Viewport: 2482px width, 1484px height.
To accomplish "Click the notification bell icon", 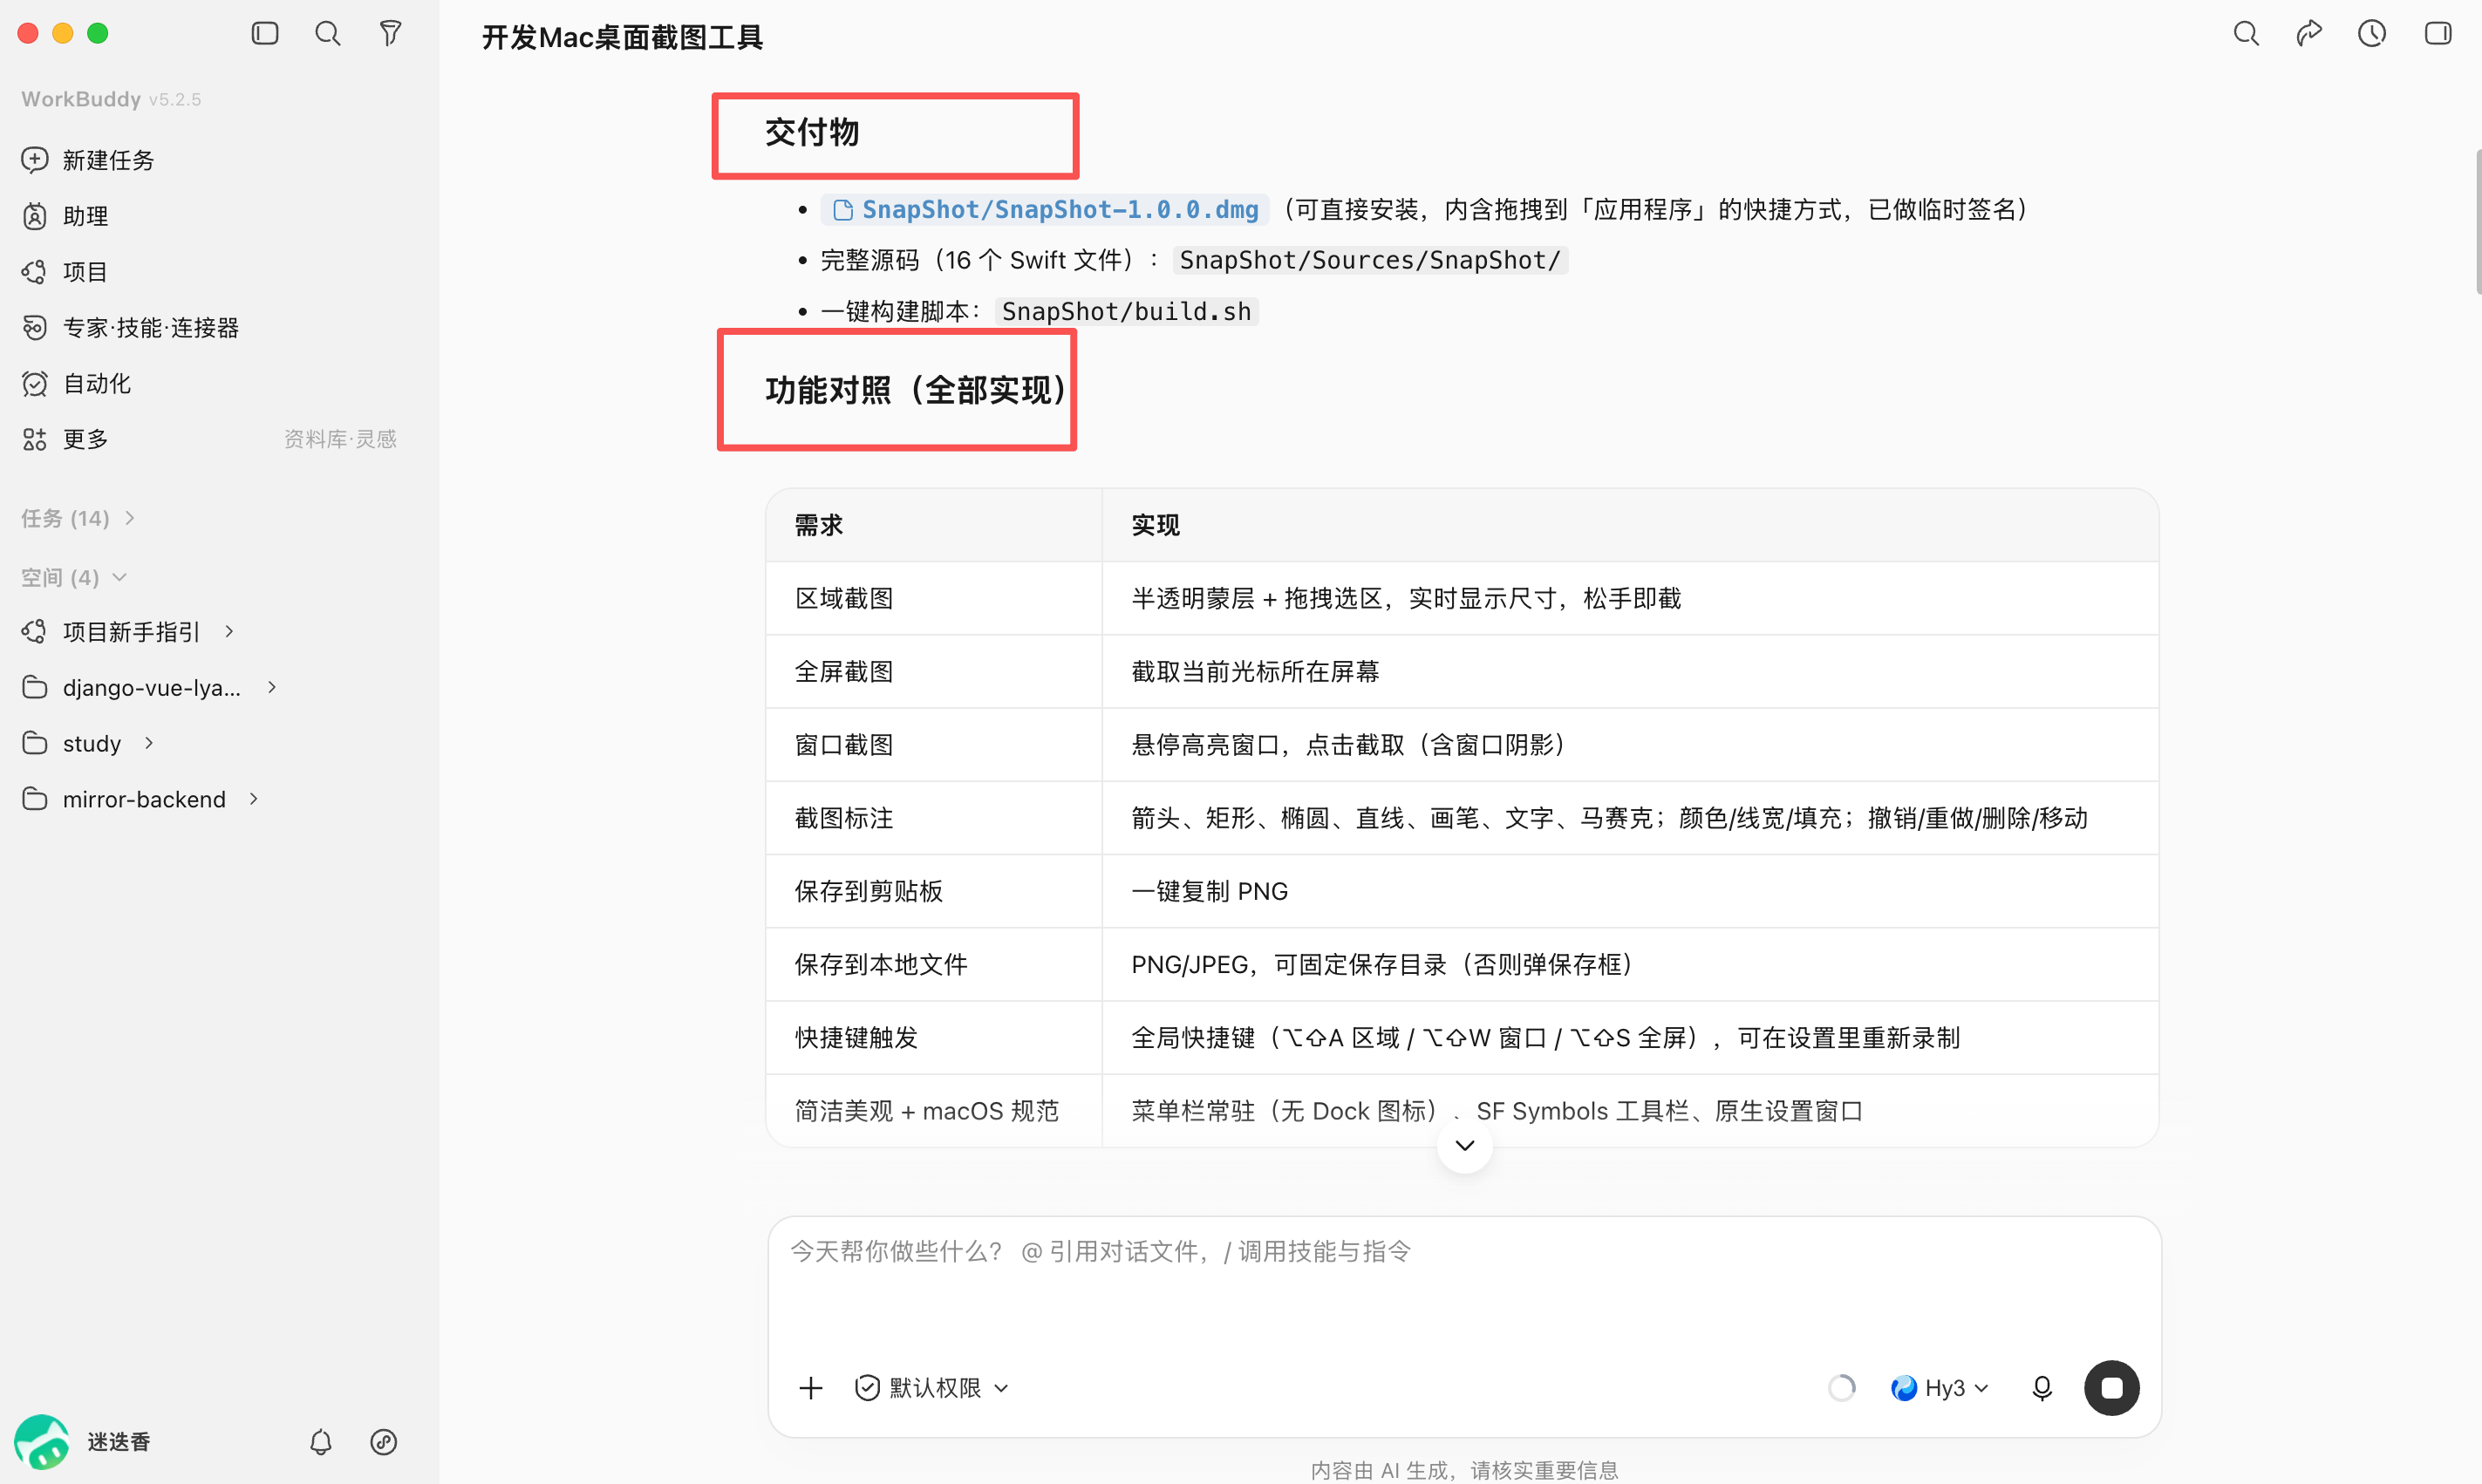I will [321, 1441].
